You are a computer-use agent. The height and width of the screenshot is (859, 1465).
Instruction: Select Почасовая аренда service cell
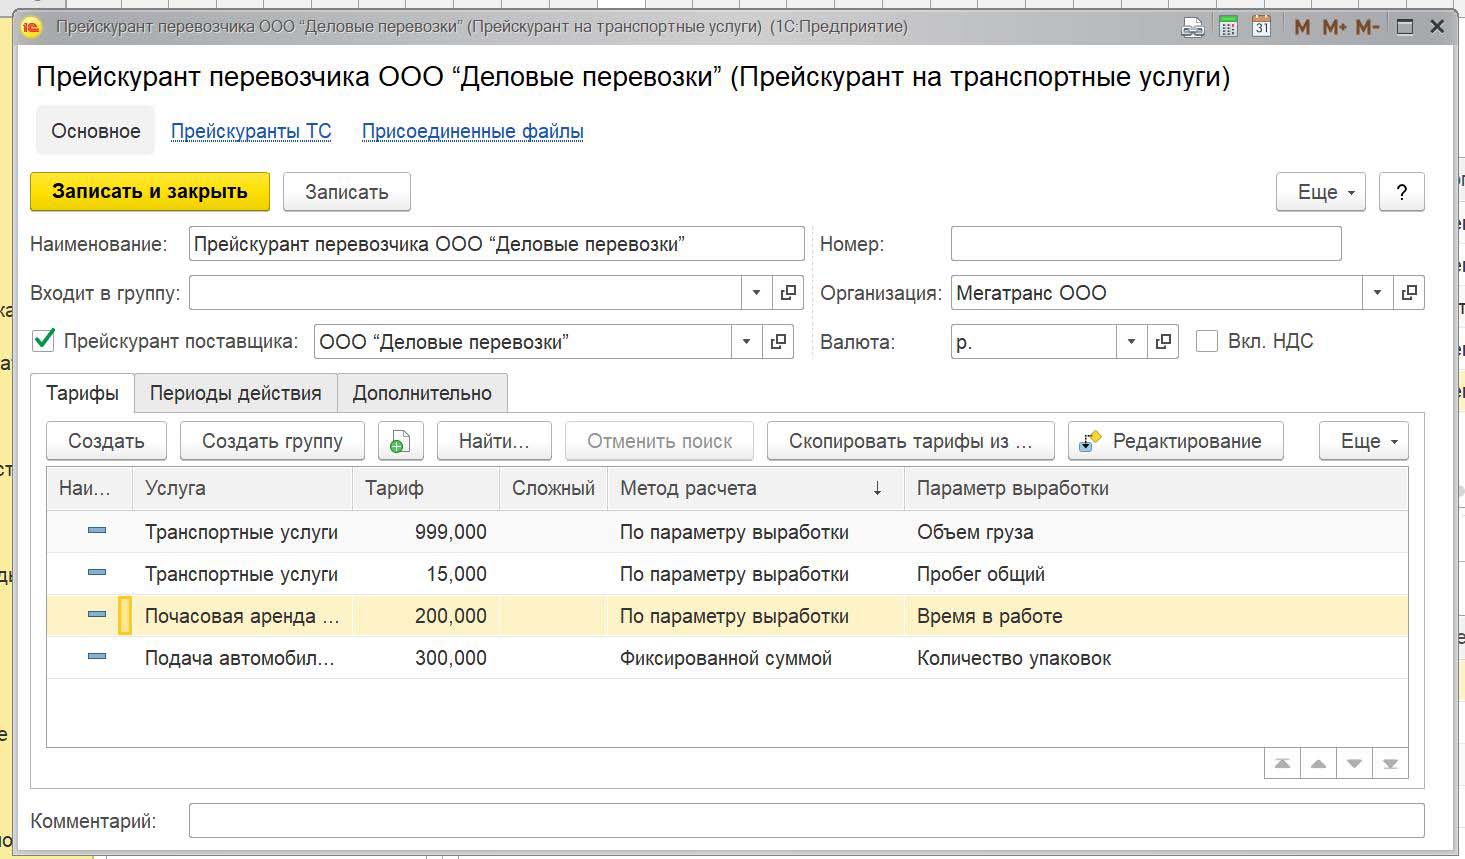click(x=243, y=616)
